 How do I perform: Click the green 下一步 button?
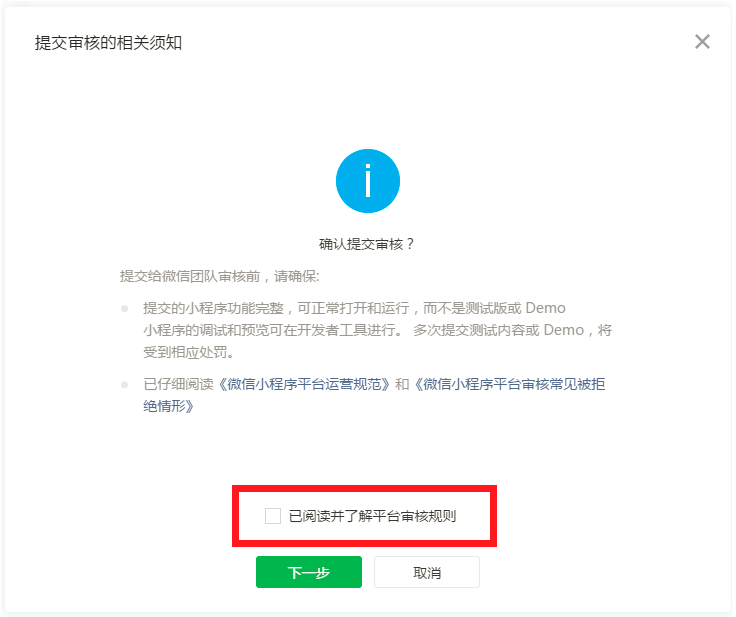click(309, 572)
